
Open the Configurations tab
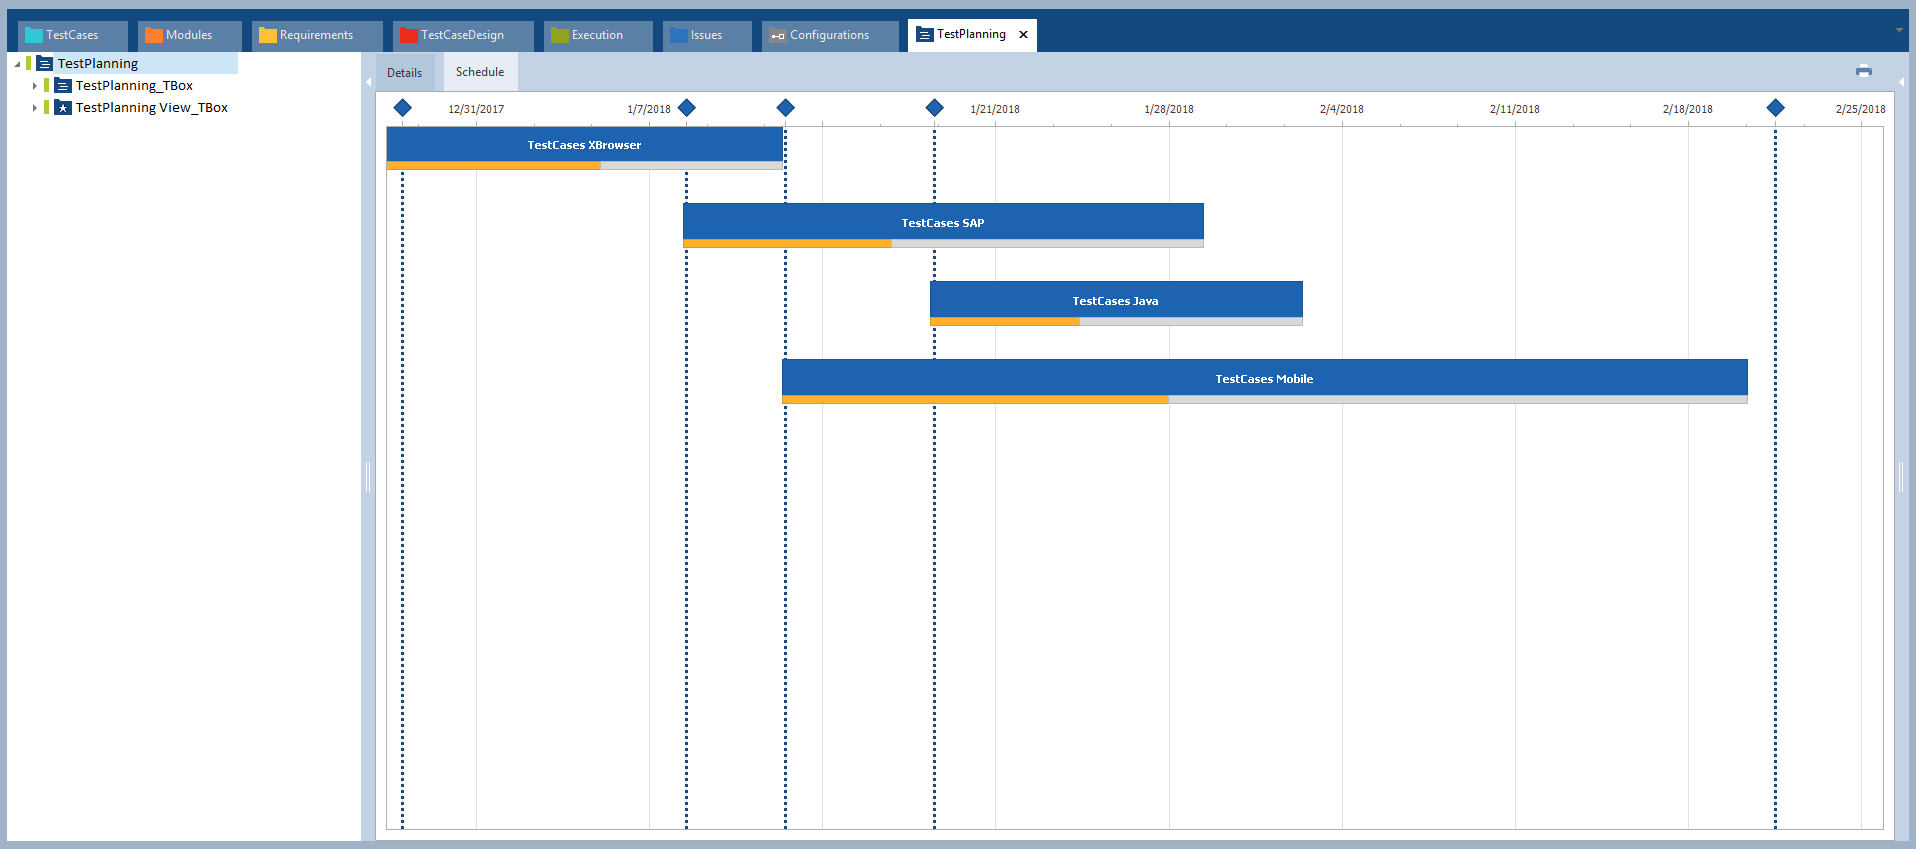830,35
